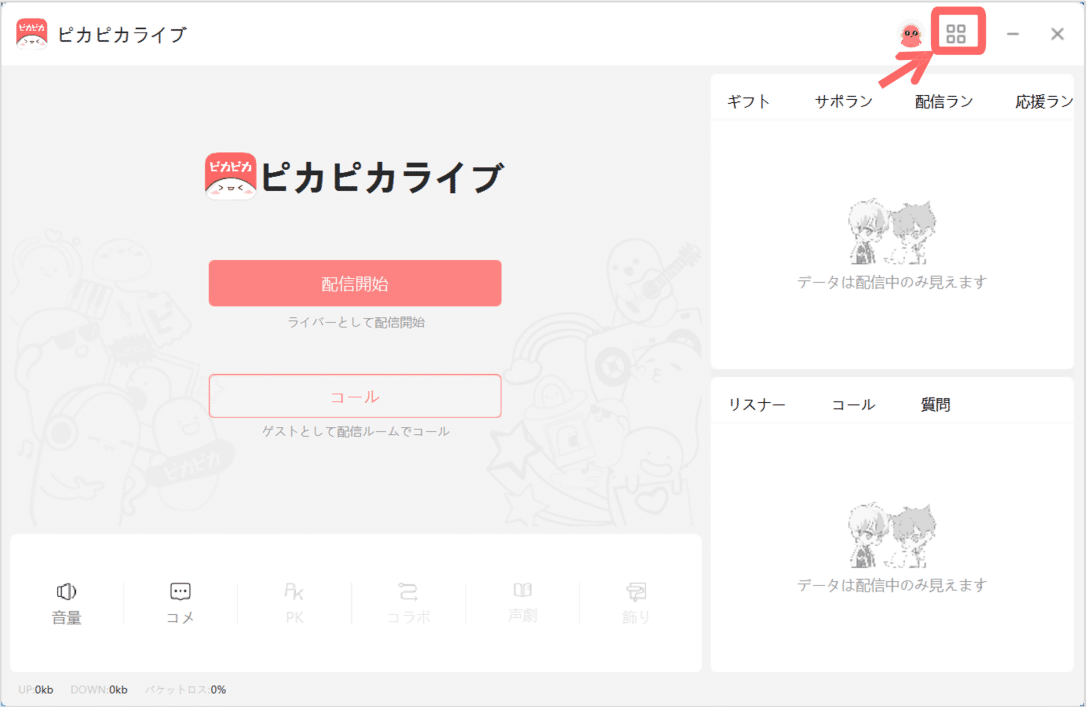Open the 飾り decoration option
Viewport: 1087px width, 707px height.
point(636,603)
